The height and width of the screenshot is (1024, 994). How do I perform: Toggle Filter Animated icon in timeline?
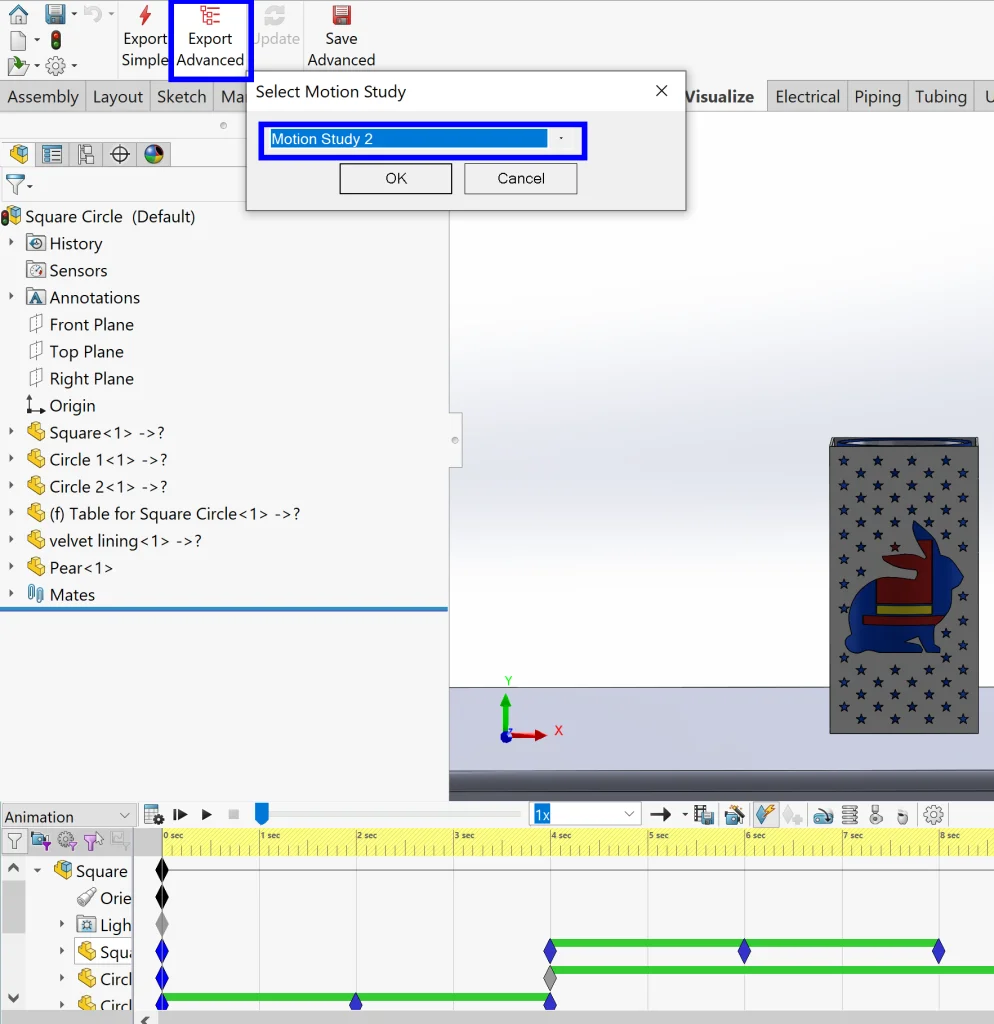pyautogui.click(x=40, y=841)
